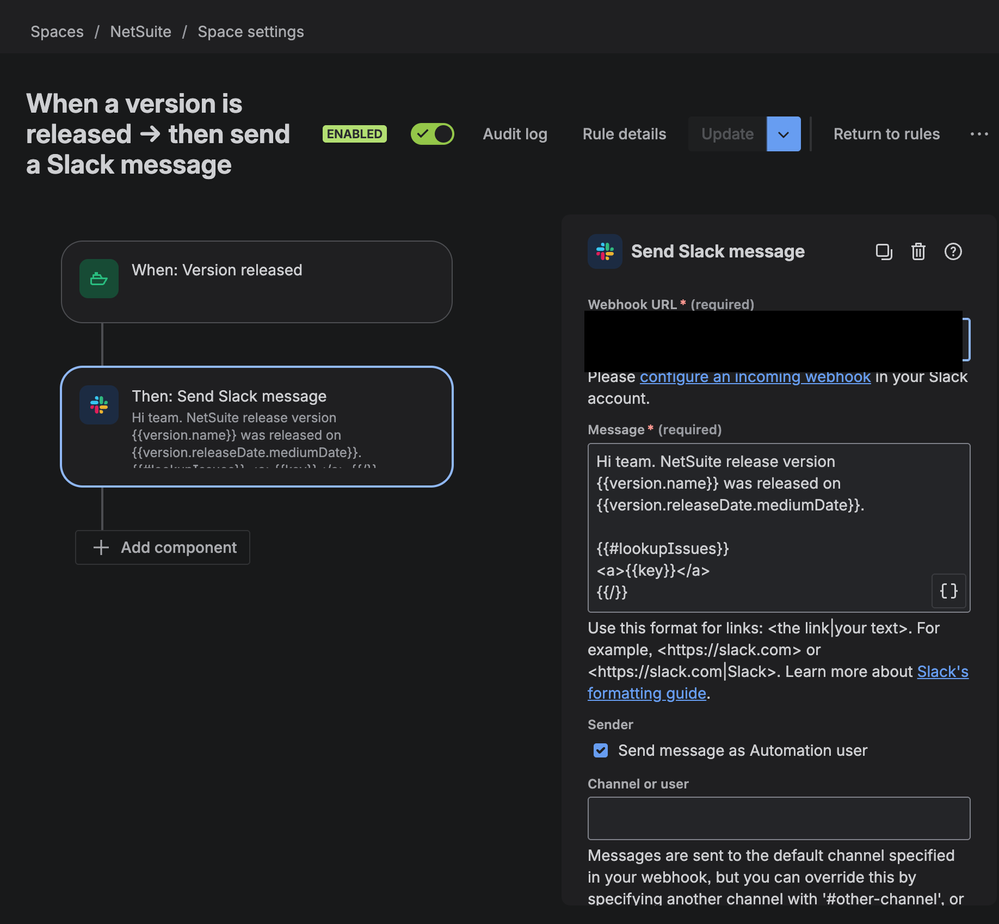The width and height of the screenshot is (999, 924).
Task: Insert a smart value using the {} icon
Action: click(x=948, y=591)
